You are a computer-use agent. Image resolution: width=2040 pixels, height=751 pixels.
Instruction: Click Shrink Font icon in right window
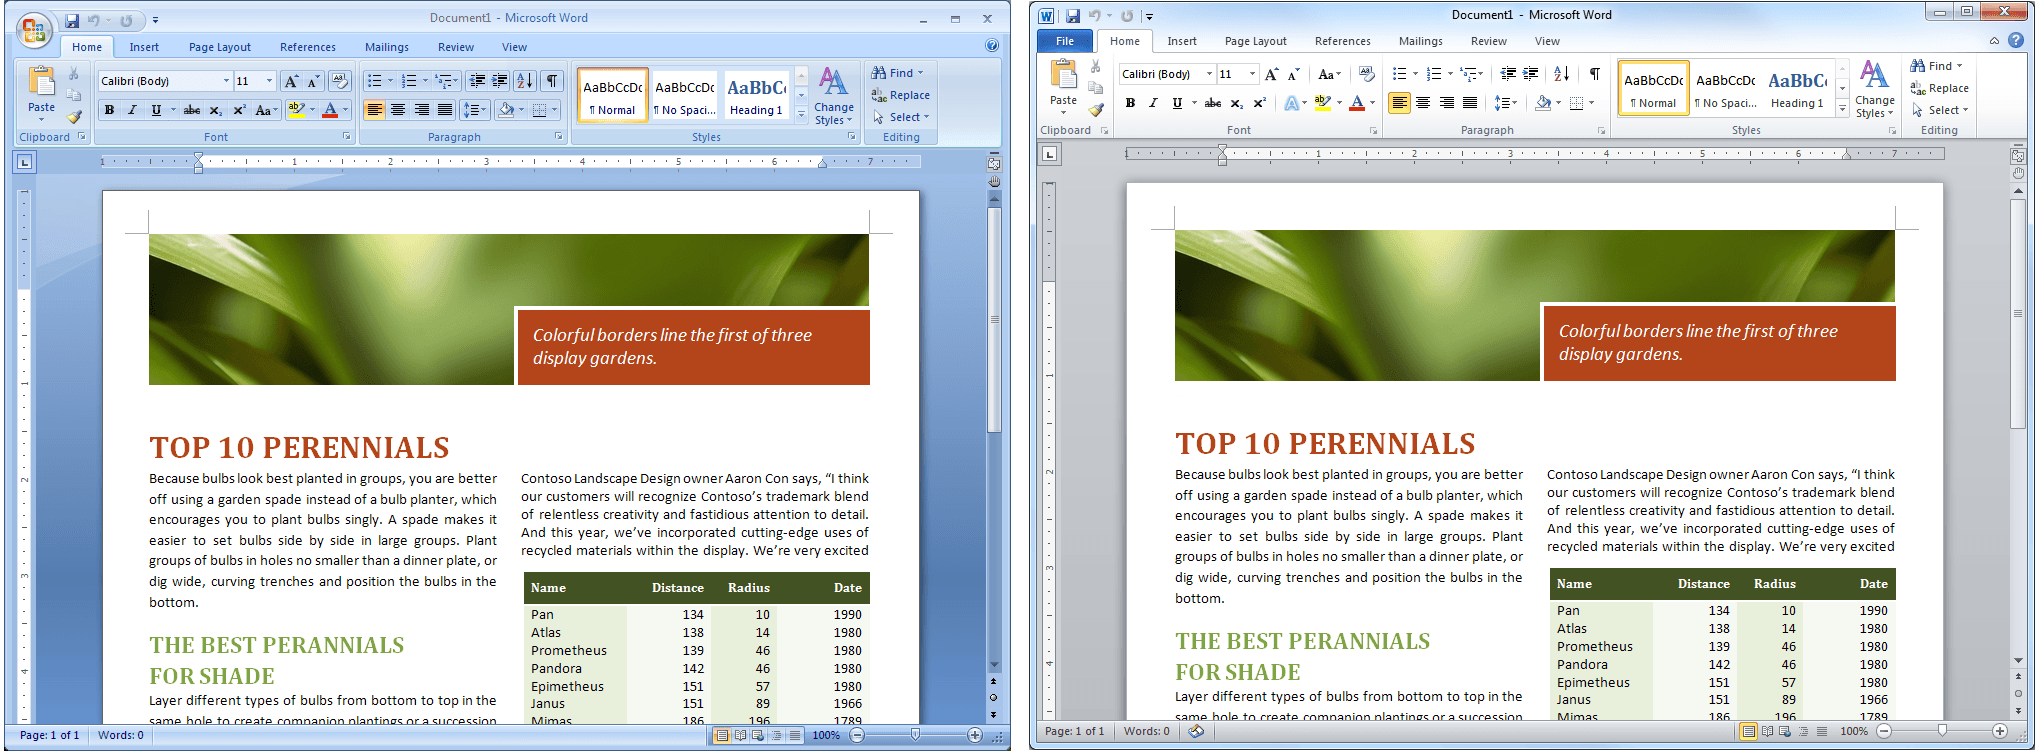(1293, 74)
